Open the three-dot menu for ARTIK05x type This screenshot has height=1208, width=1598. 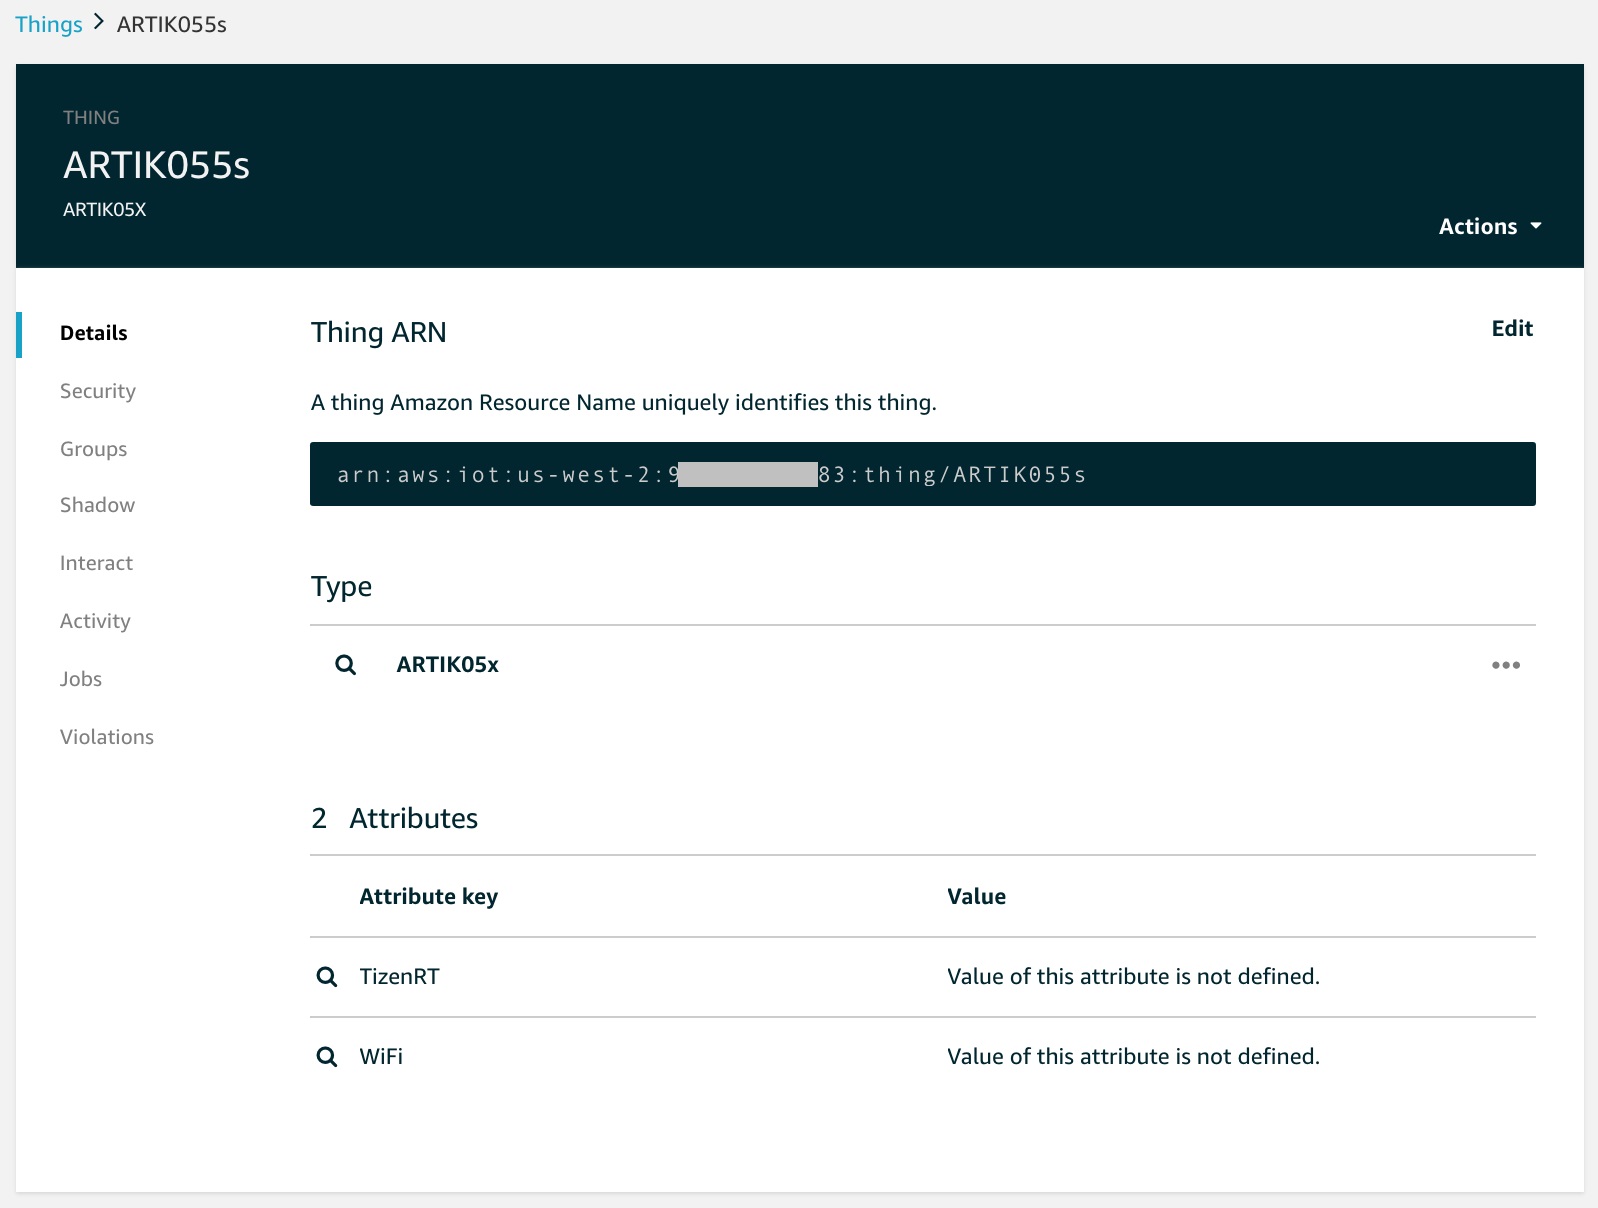point(1505,665)
